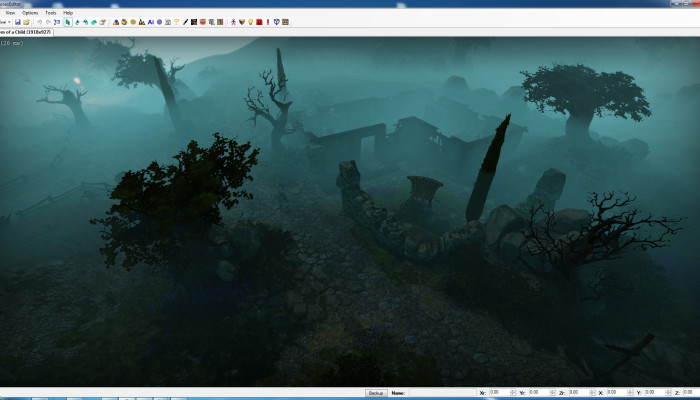Click the blue AI toolbar icon

point(151,22)
